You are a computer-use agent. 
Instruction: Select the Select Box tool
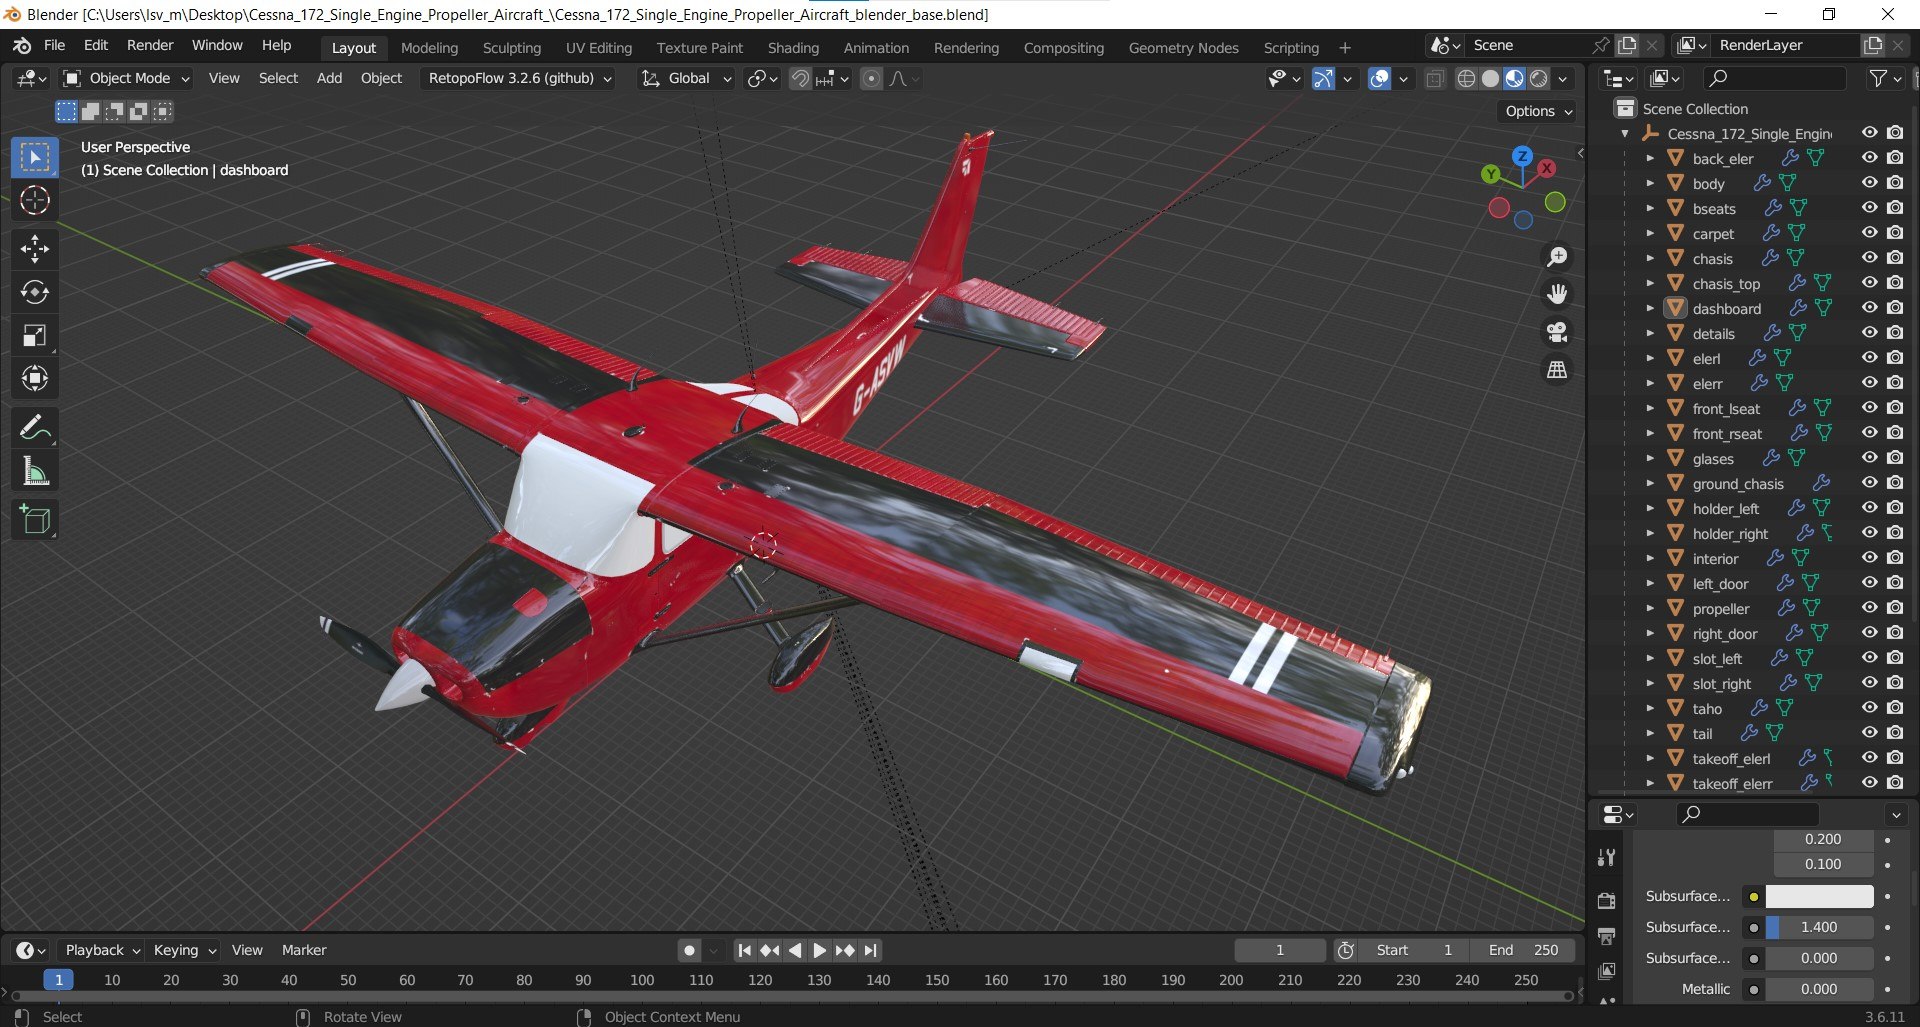[x=35, y=157]
